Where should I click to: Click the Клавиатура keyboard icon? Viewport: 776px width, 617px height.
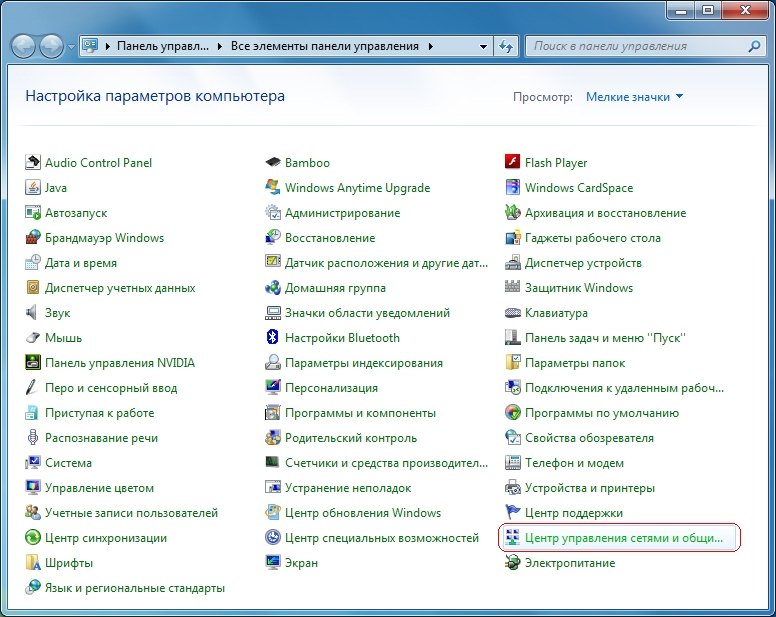tap(513, 313)
